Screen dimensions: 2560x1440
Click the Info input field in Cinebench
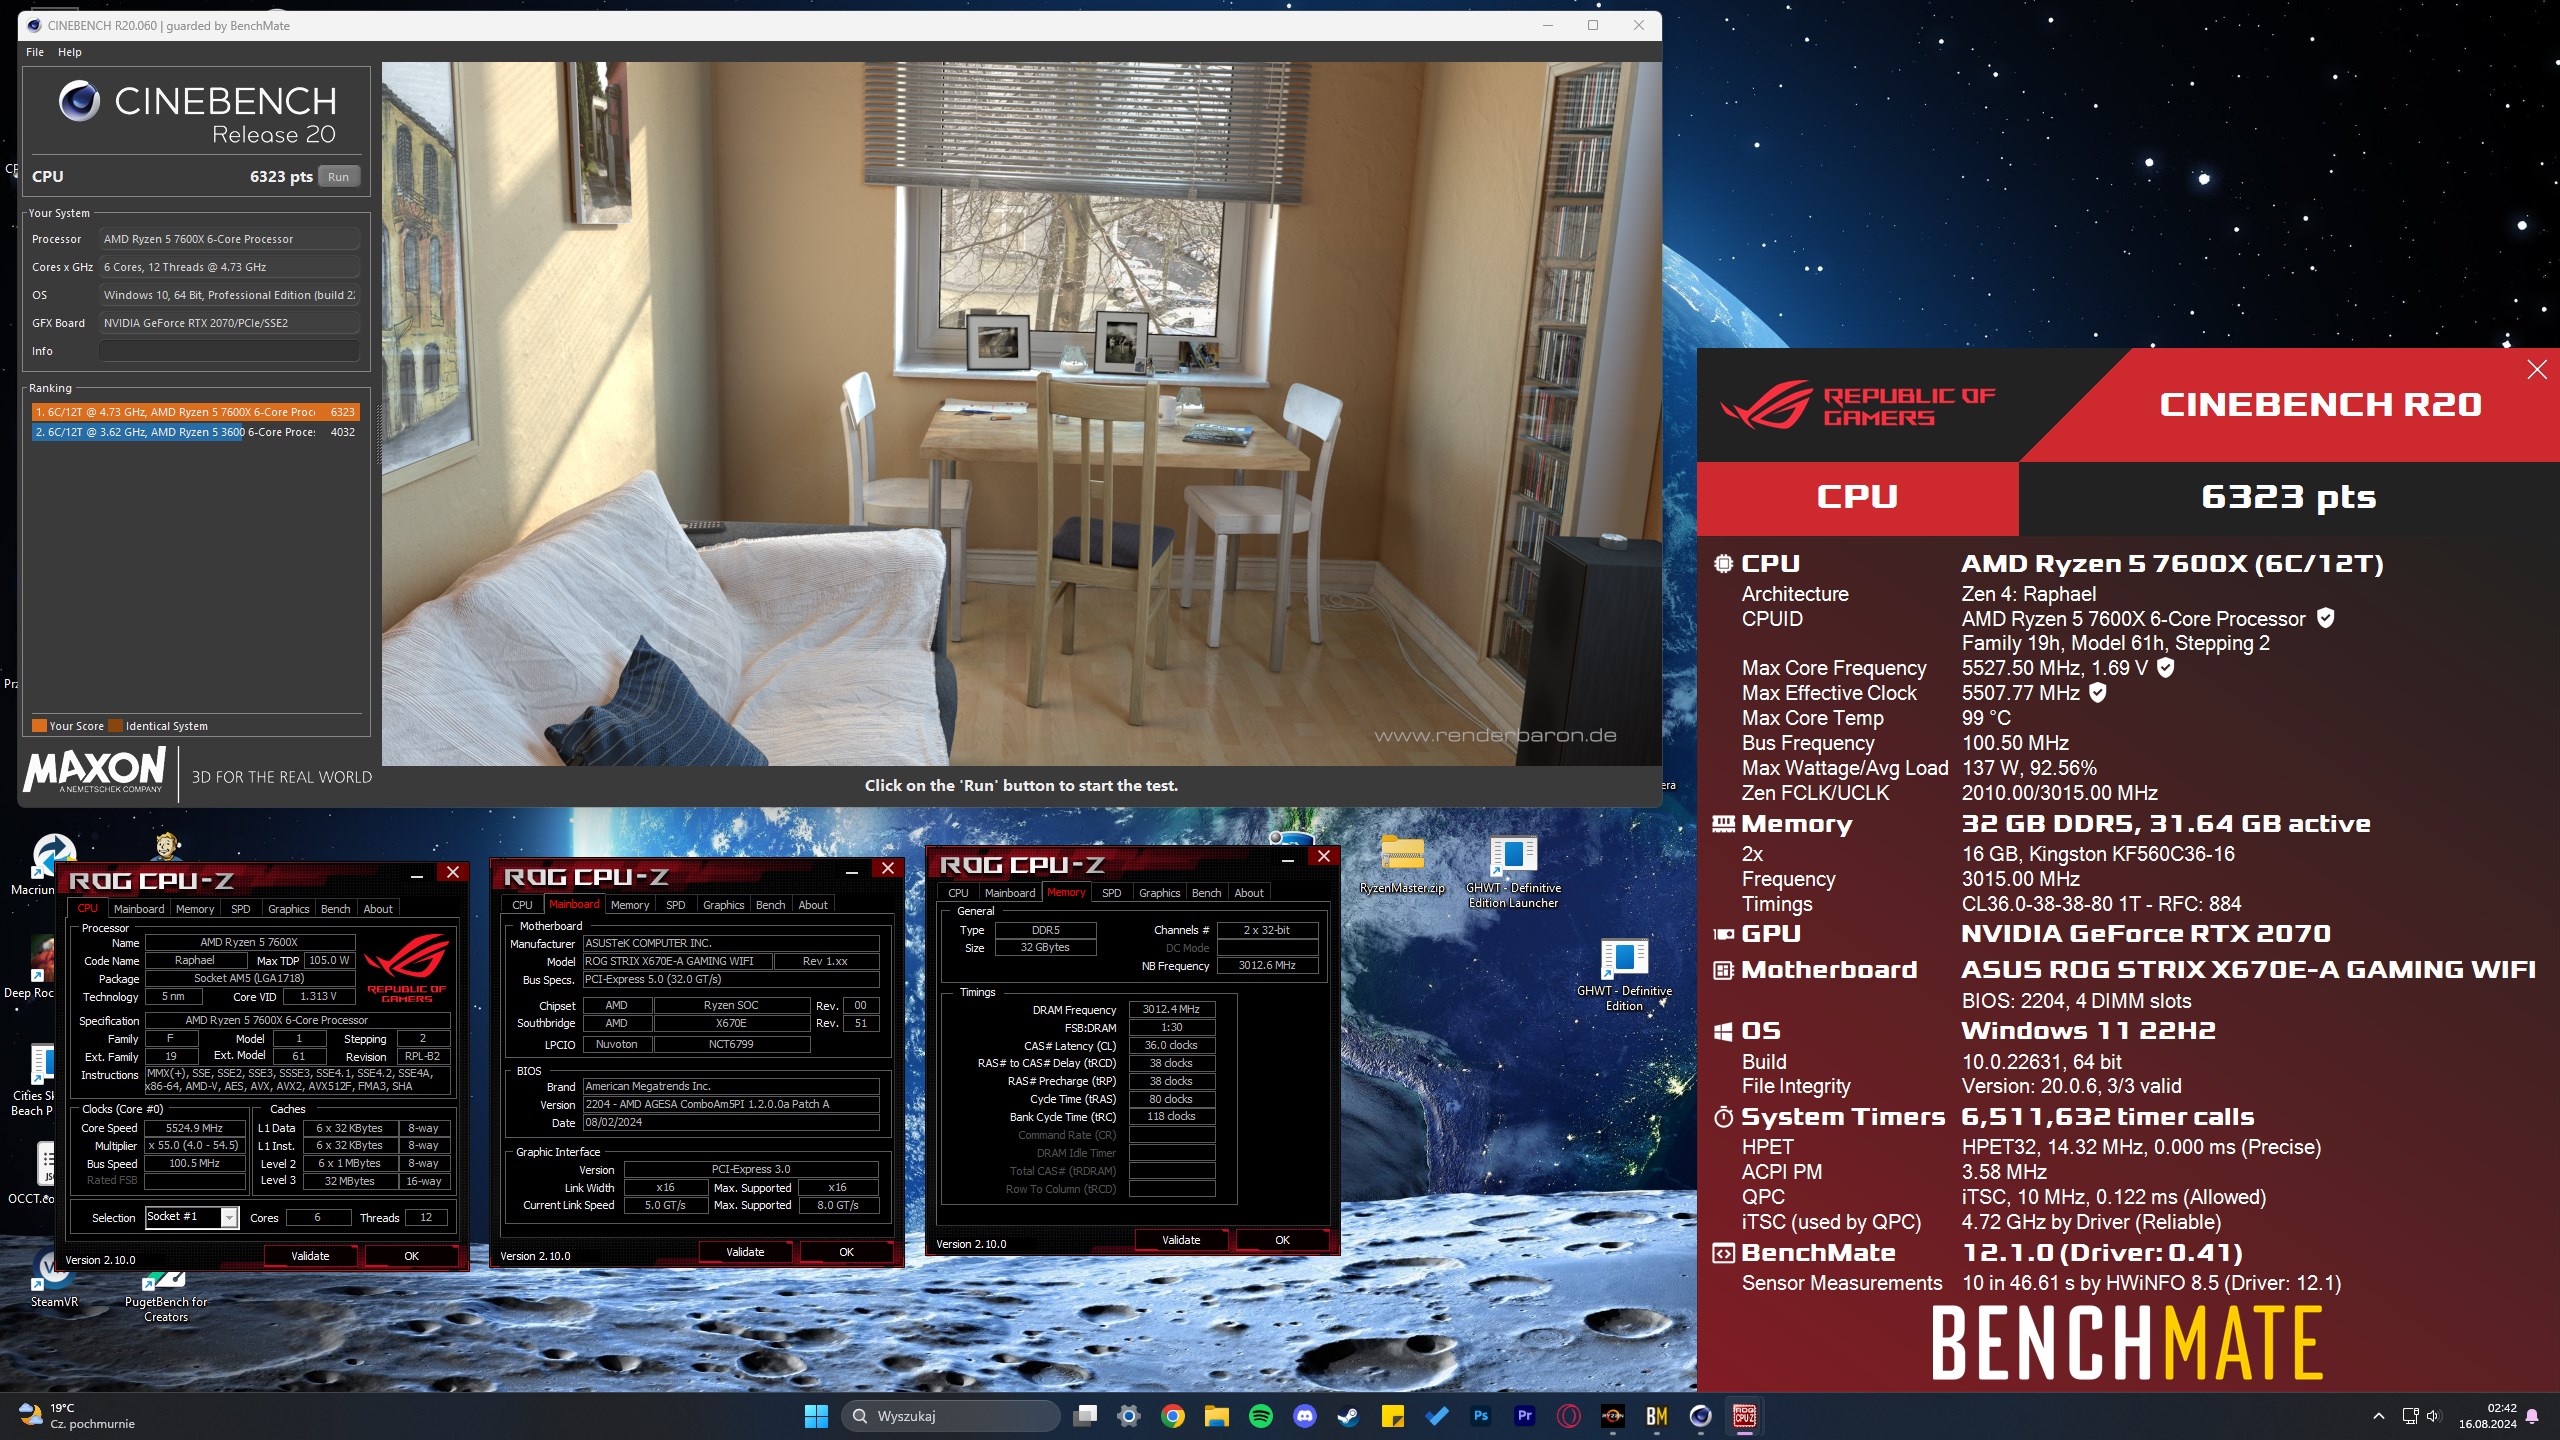click(x=229, y=351)
